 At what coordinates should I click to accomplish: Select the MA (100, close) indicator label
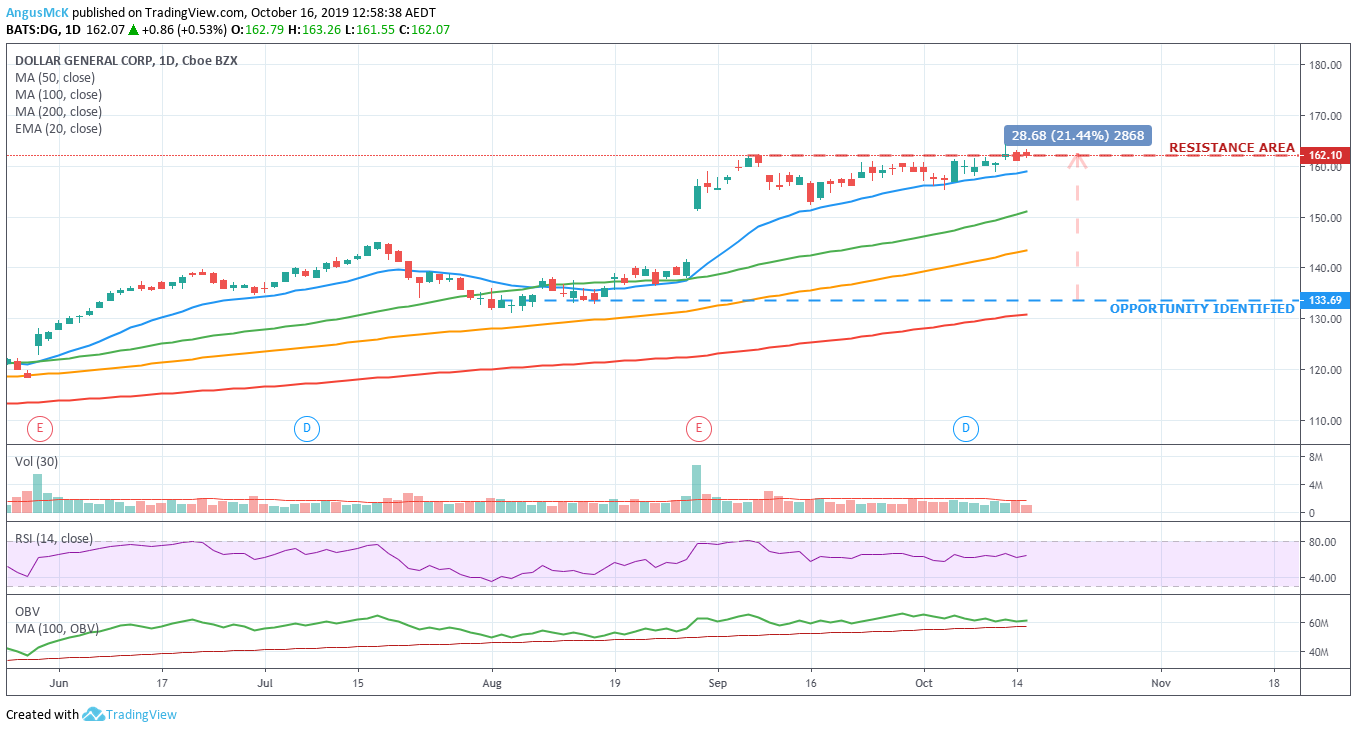tap(58, 95)
